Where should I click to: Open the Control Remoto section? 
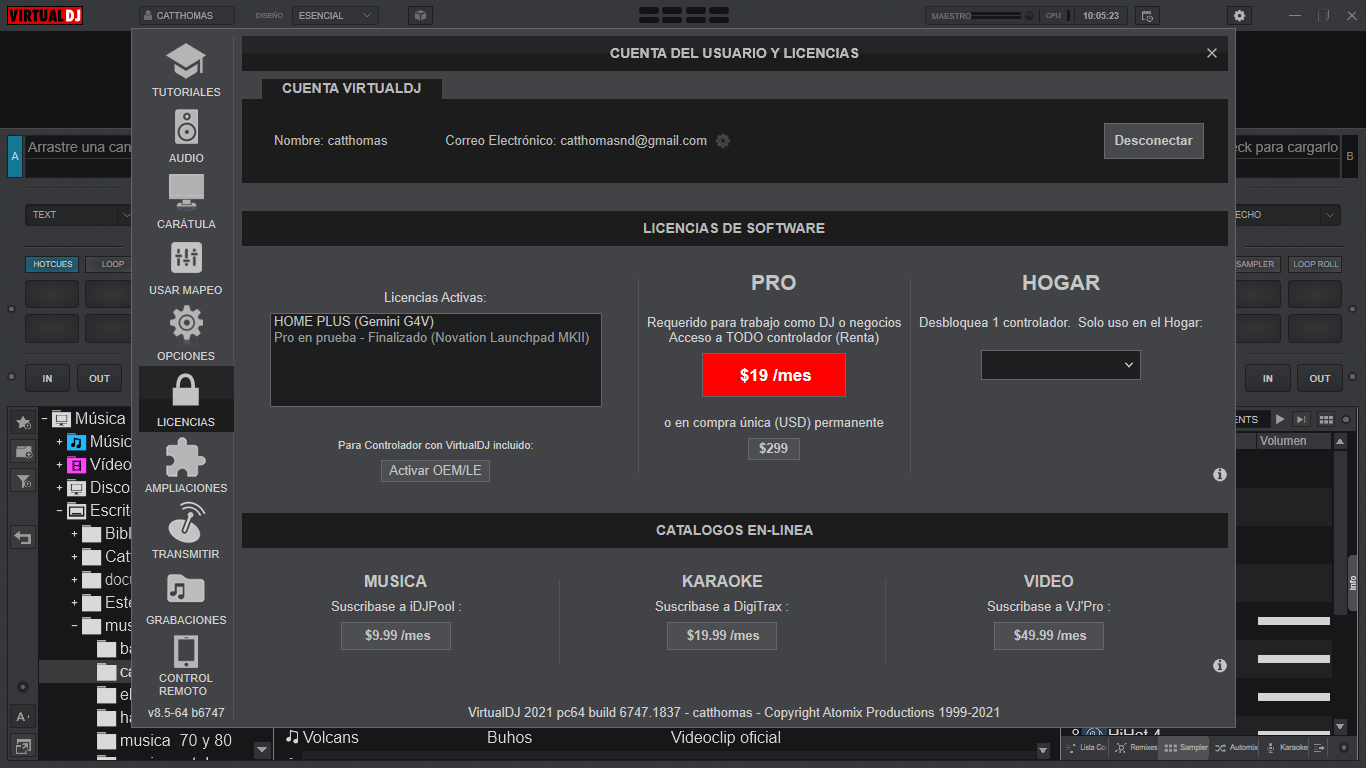(186, 666)
